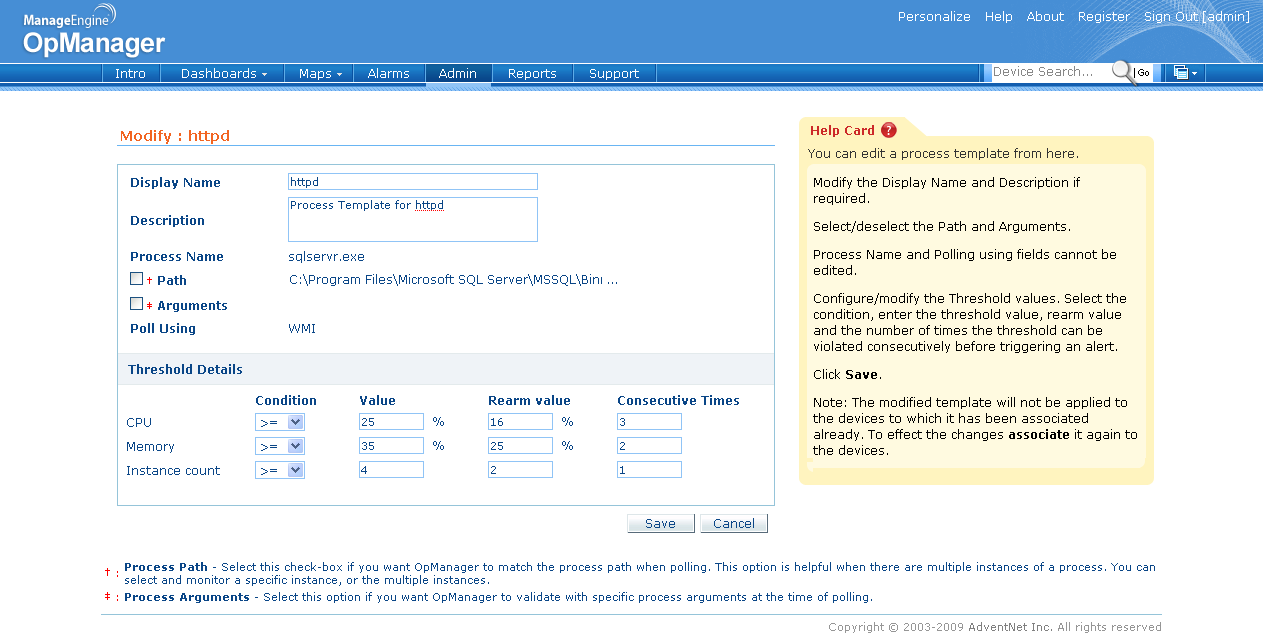This screenshot has width=1263, height=634.
Task: Select the Admin tab
Action: (458, 74)
